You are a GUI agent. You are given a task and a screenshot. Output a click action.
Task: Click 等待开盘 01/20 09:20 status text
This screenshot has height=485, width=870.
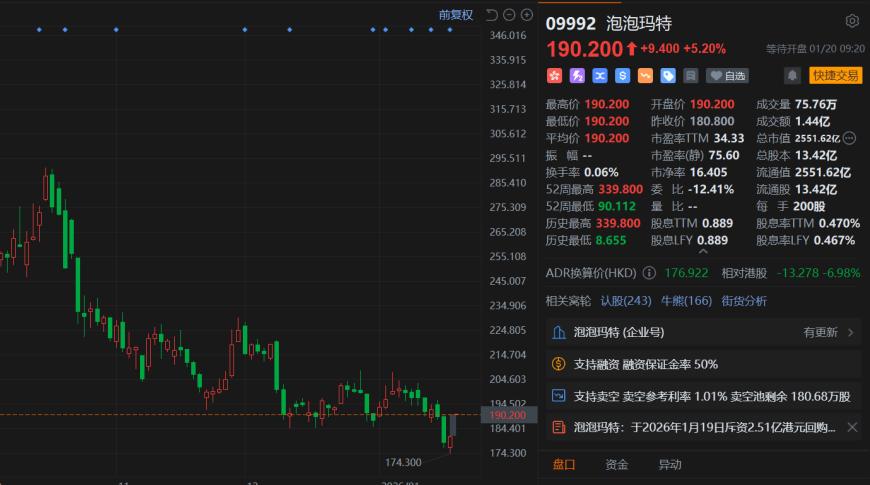(x=815, y=49)
